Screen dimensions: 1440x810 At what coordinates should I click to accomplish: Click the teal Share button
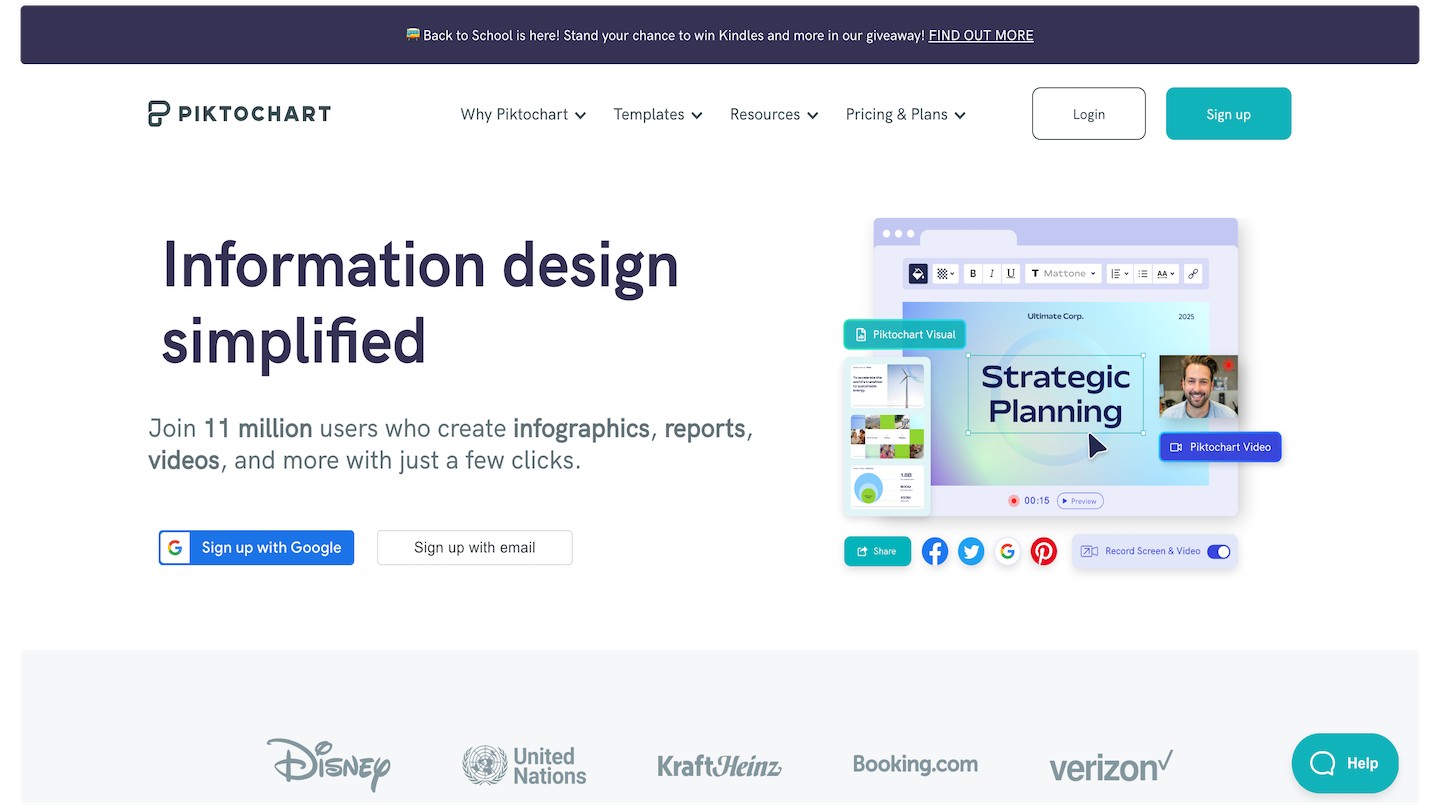(877, 551)
